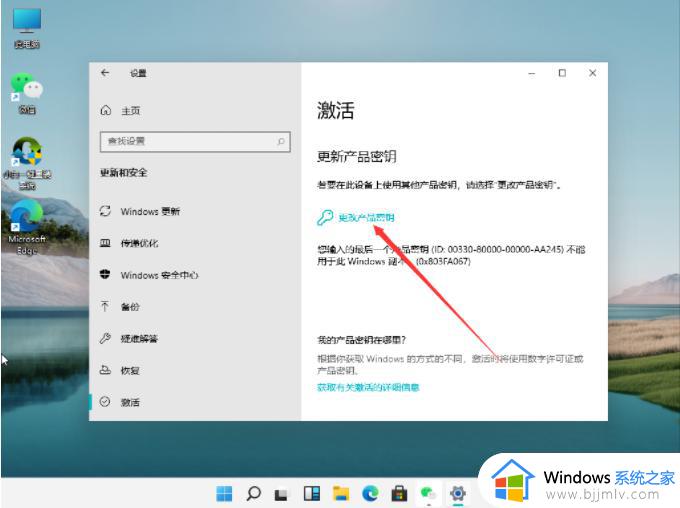This screenshot has width=680, height=508.
Task: Click the checkmark icon for 激活
Action: (x=105, y=402)
